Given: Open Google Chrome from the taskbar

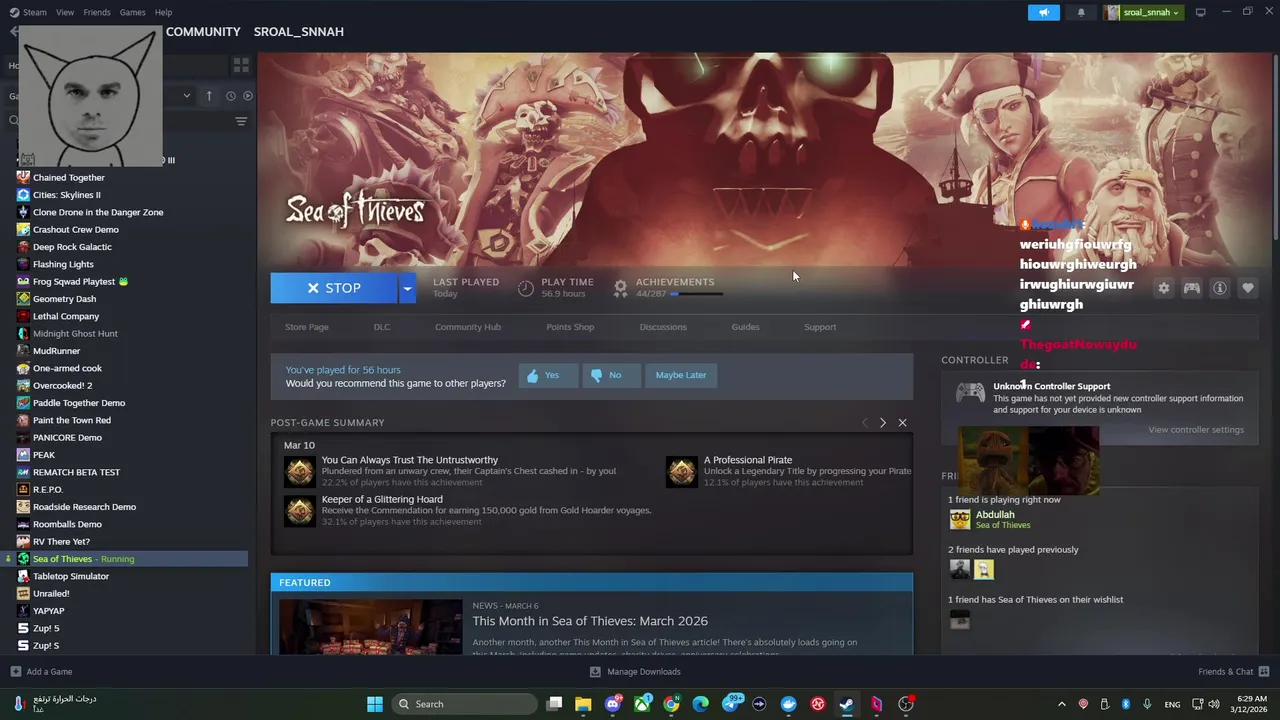Looking at the screenshot, I should point(671,704).
